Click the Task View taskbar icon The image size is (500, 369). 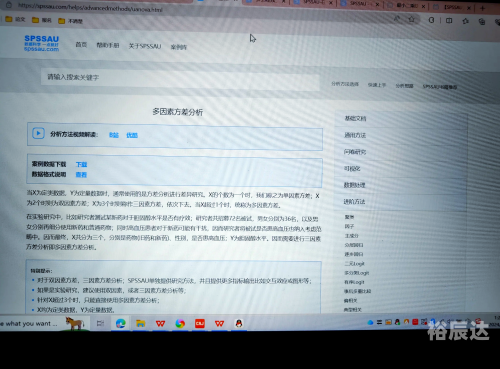coord(100,323)
